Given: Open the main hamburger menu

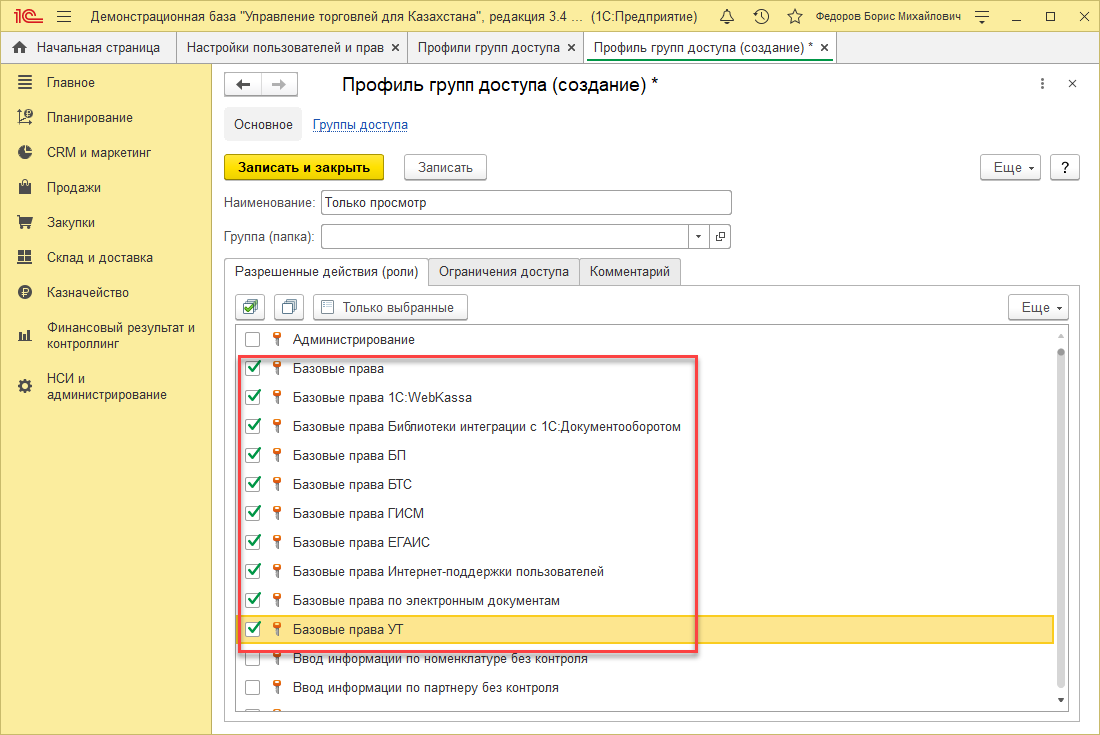Looking at the screenshot, I should coord(64,17).
